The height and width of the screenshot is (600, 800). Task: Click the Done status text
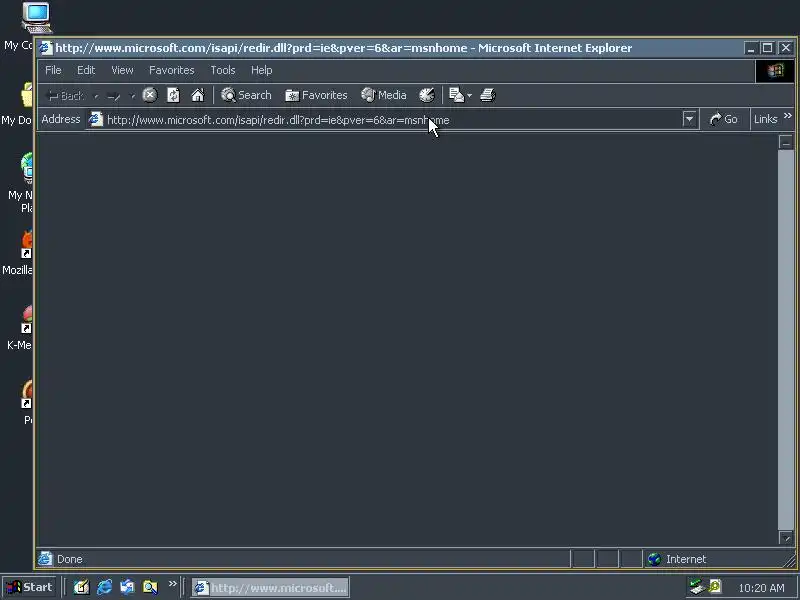pos(69,559)
